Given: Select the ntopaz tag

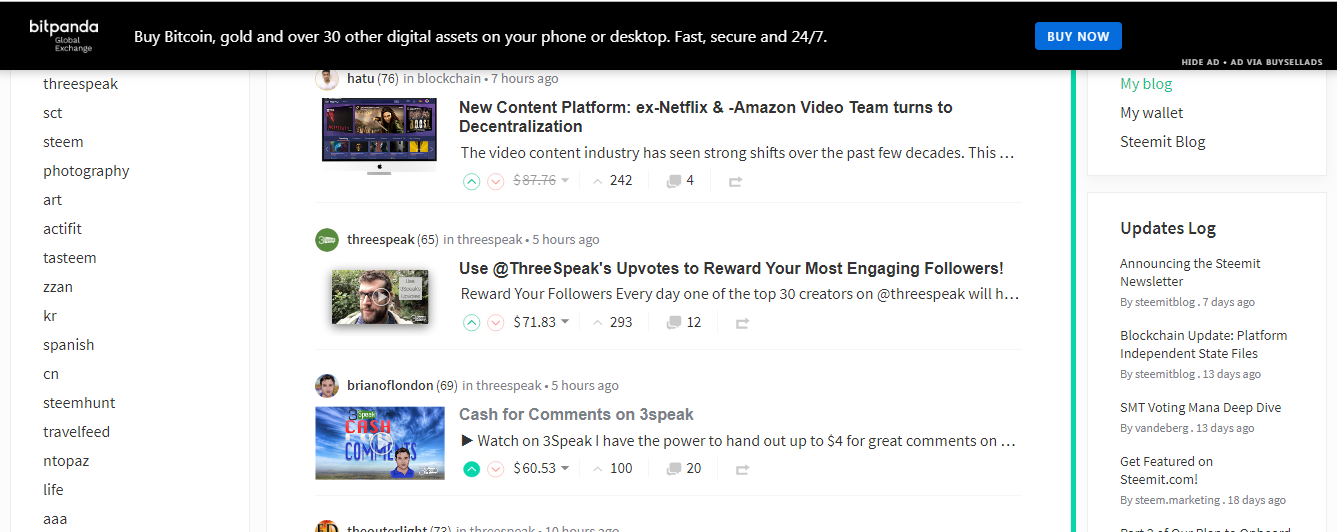Looking at the screenshot, I should pos(67,461).
